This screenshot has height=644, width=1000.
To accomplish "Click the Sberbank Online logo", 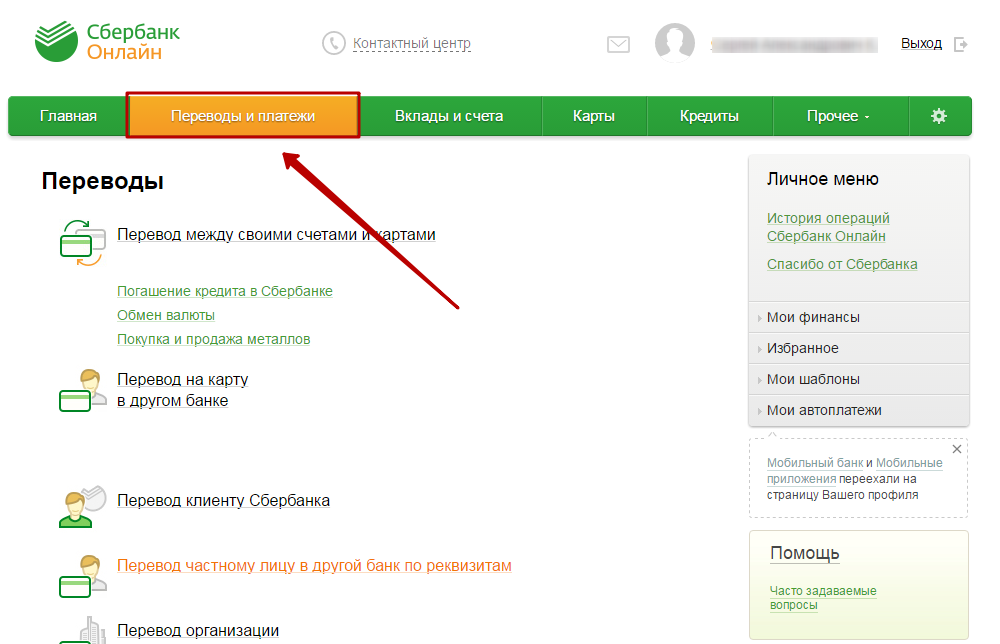I will coord(107,41).
